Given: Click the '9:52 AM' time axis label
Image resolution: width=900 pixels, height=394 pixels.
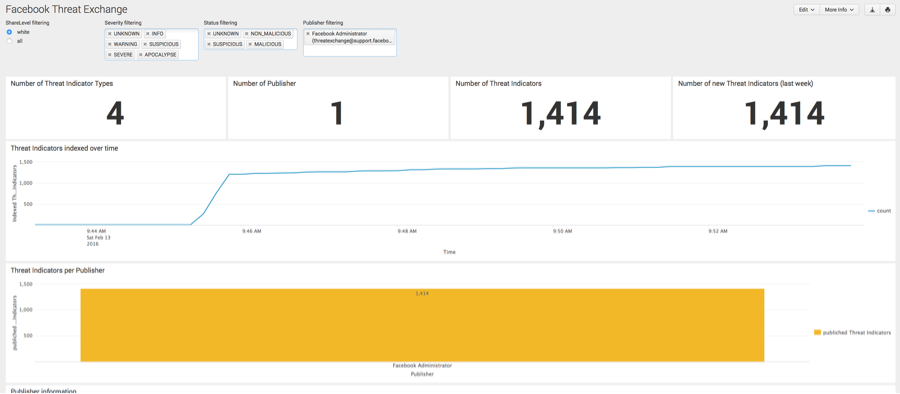Looking at the screenshot, I should (717, 231).
